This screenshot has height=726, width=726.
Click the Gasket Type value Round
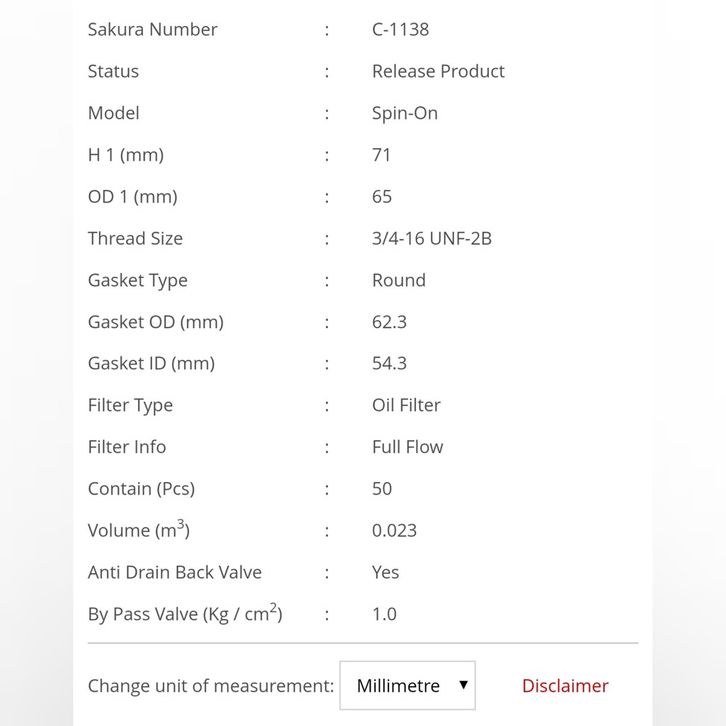(399, 280)
